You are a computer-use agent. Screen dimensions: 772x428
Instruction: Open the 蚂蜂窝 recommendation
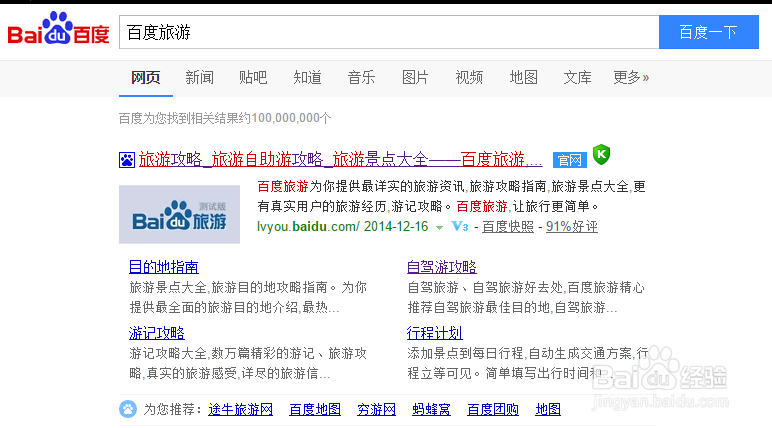pyautogui.click(x=431, y=409)
